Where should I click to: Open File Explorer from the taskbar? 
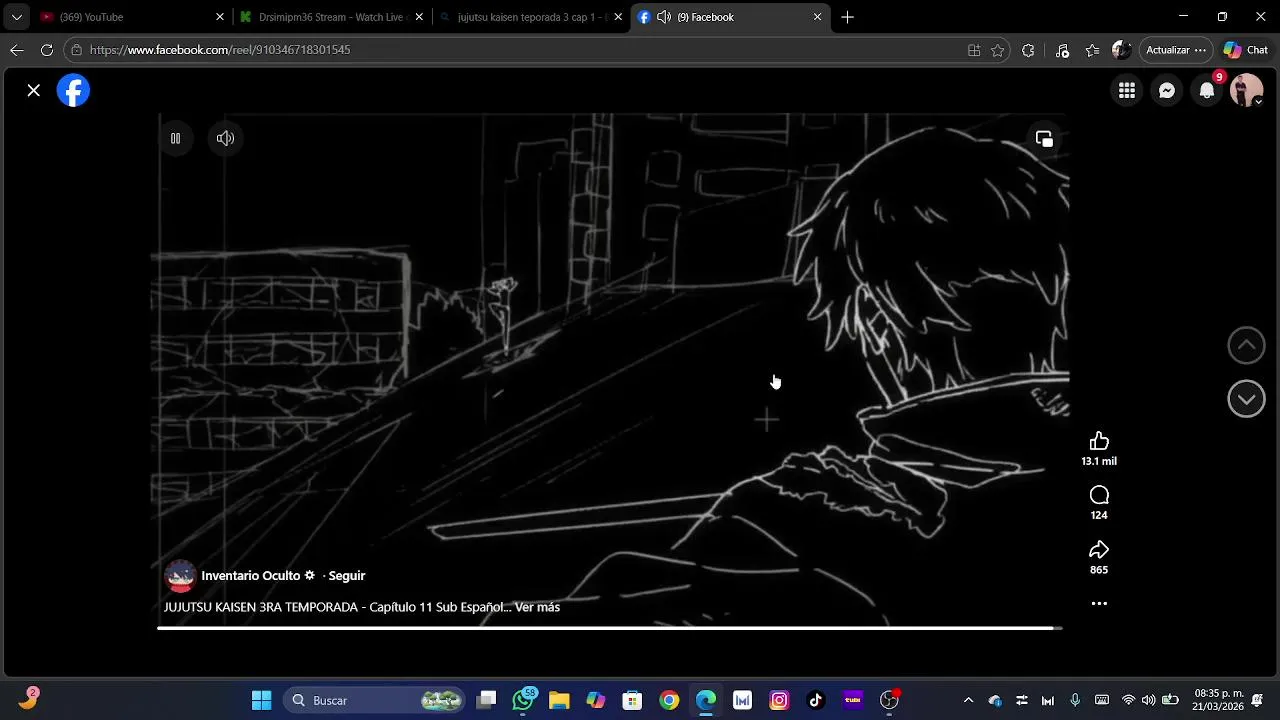pyautogui.click(x=559, y=700)
